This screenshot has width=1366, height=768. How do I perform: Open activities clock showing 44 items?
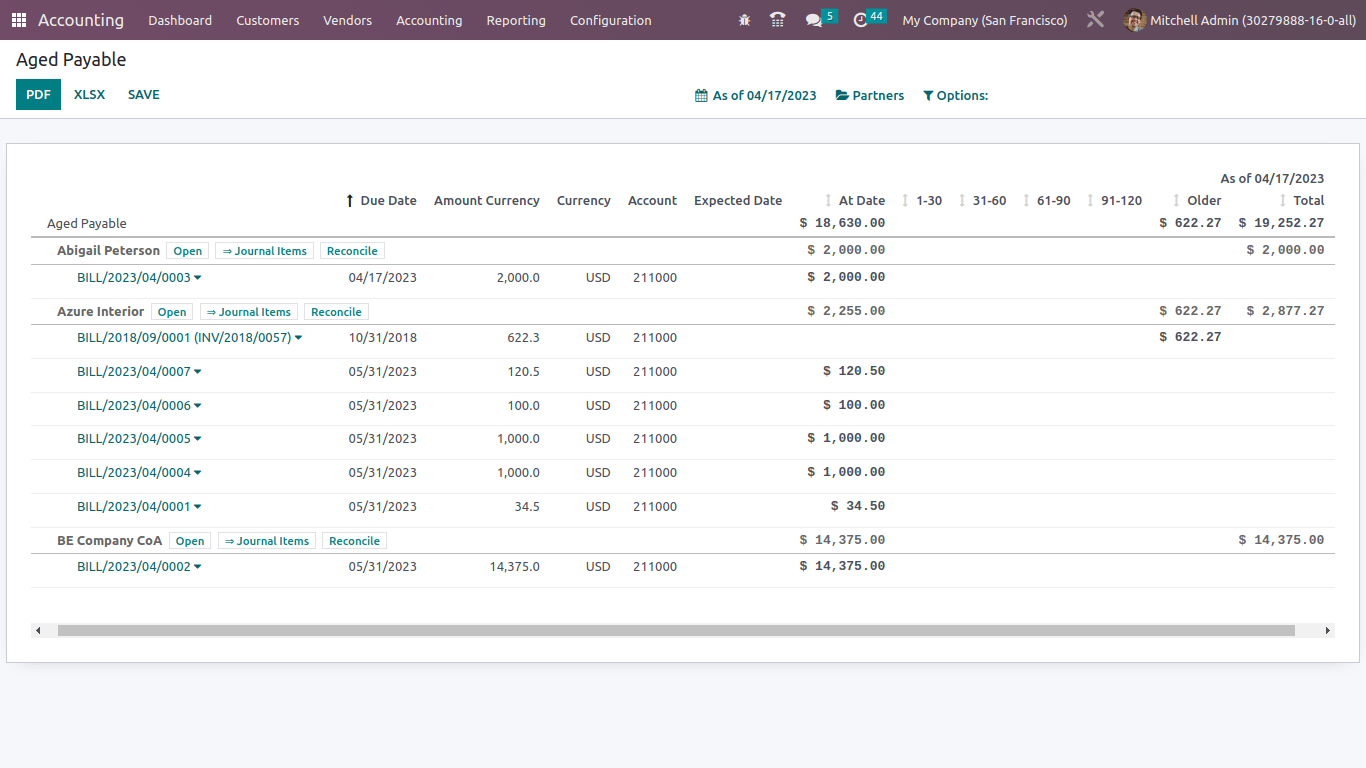tap(864, 20)
